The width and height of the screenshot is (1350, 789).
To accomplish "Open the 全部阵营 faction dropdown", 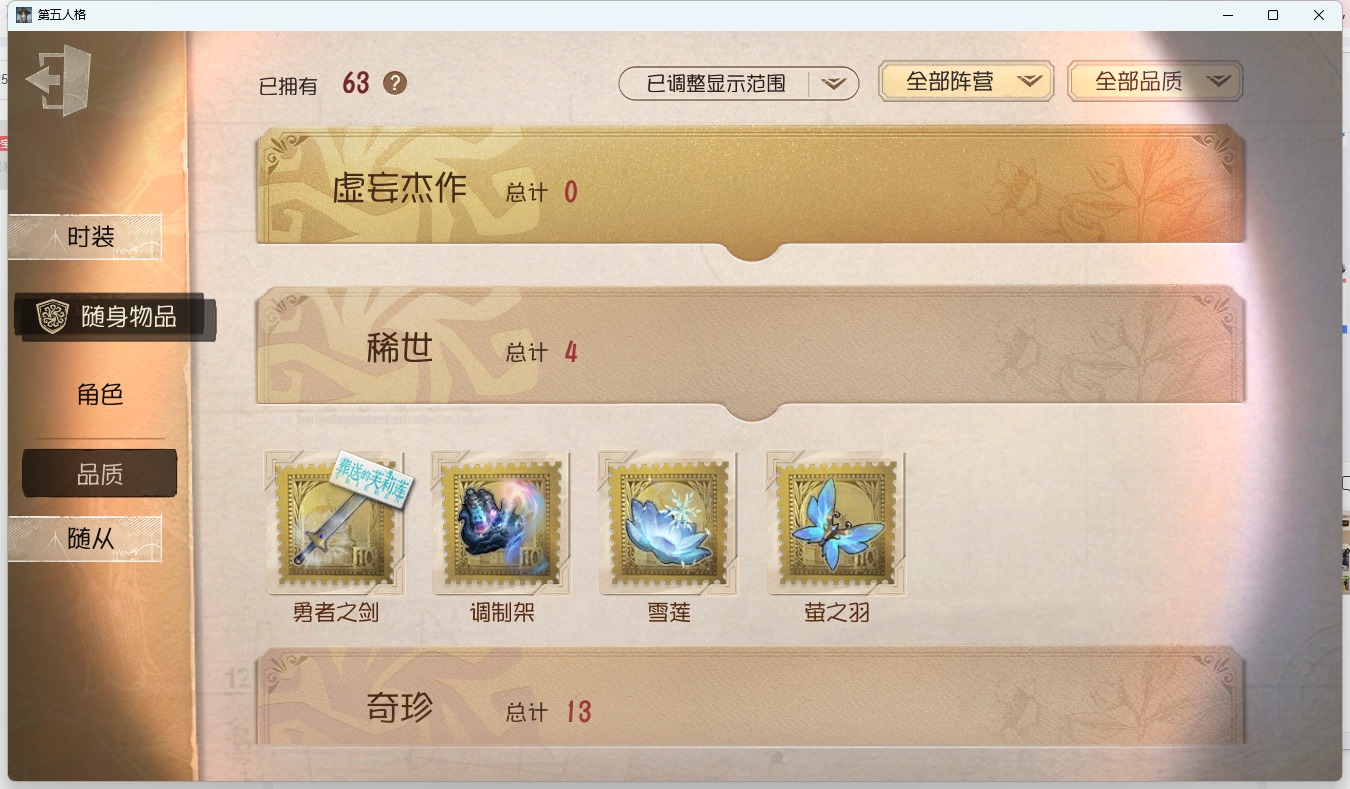I will [x=966, y=82].
